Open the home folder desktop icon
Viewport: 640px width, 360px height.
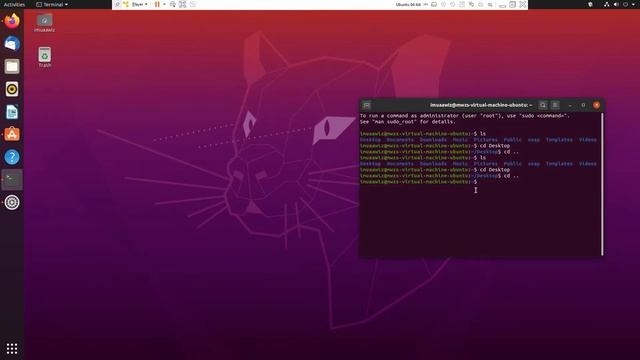click(x=44, y=23)
